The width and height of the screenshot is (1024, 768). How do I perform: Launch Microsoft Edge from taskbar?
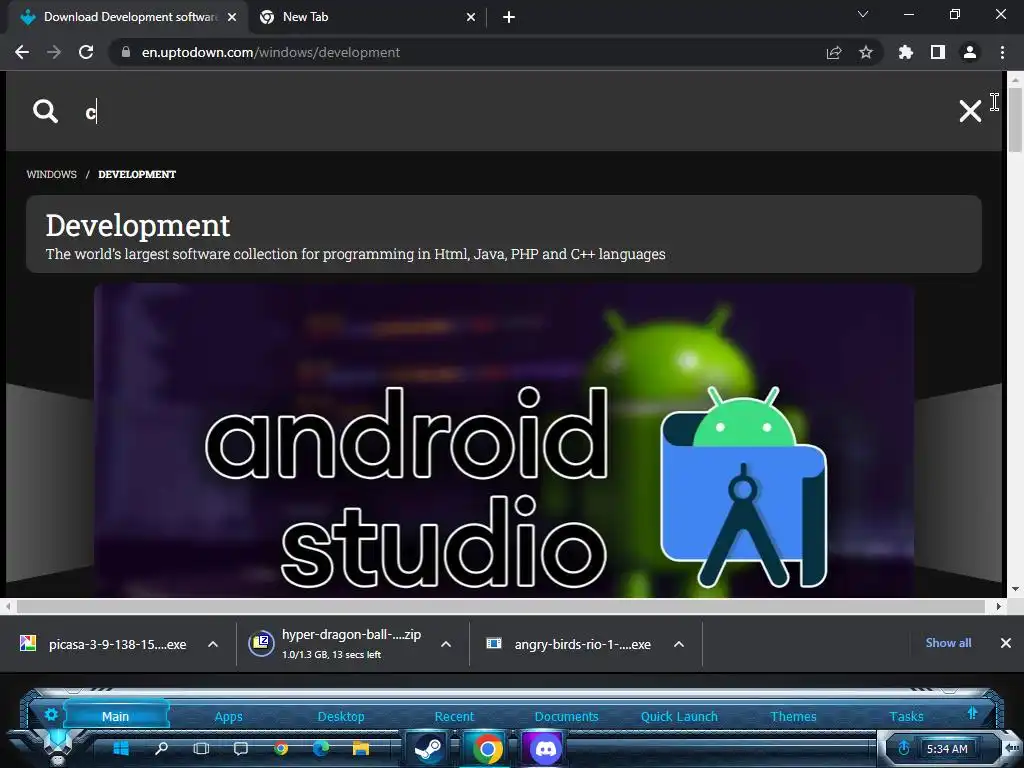tap(321, 748)
